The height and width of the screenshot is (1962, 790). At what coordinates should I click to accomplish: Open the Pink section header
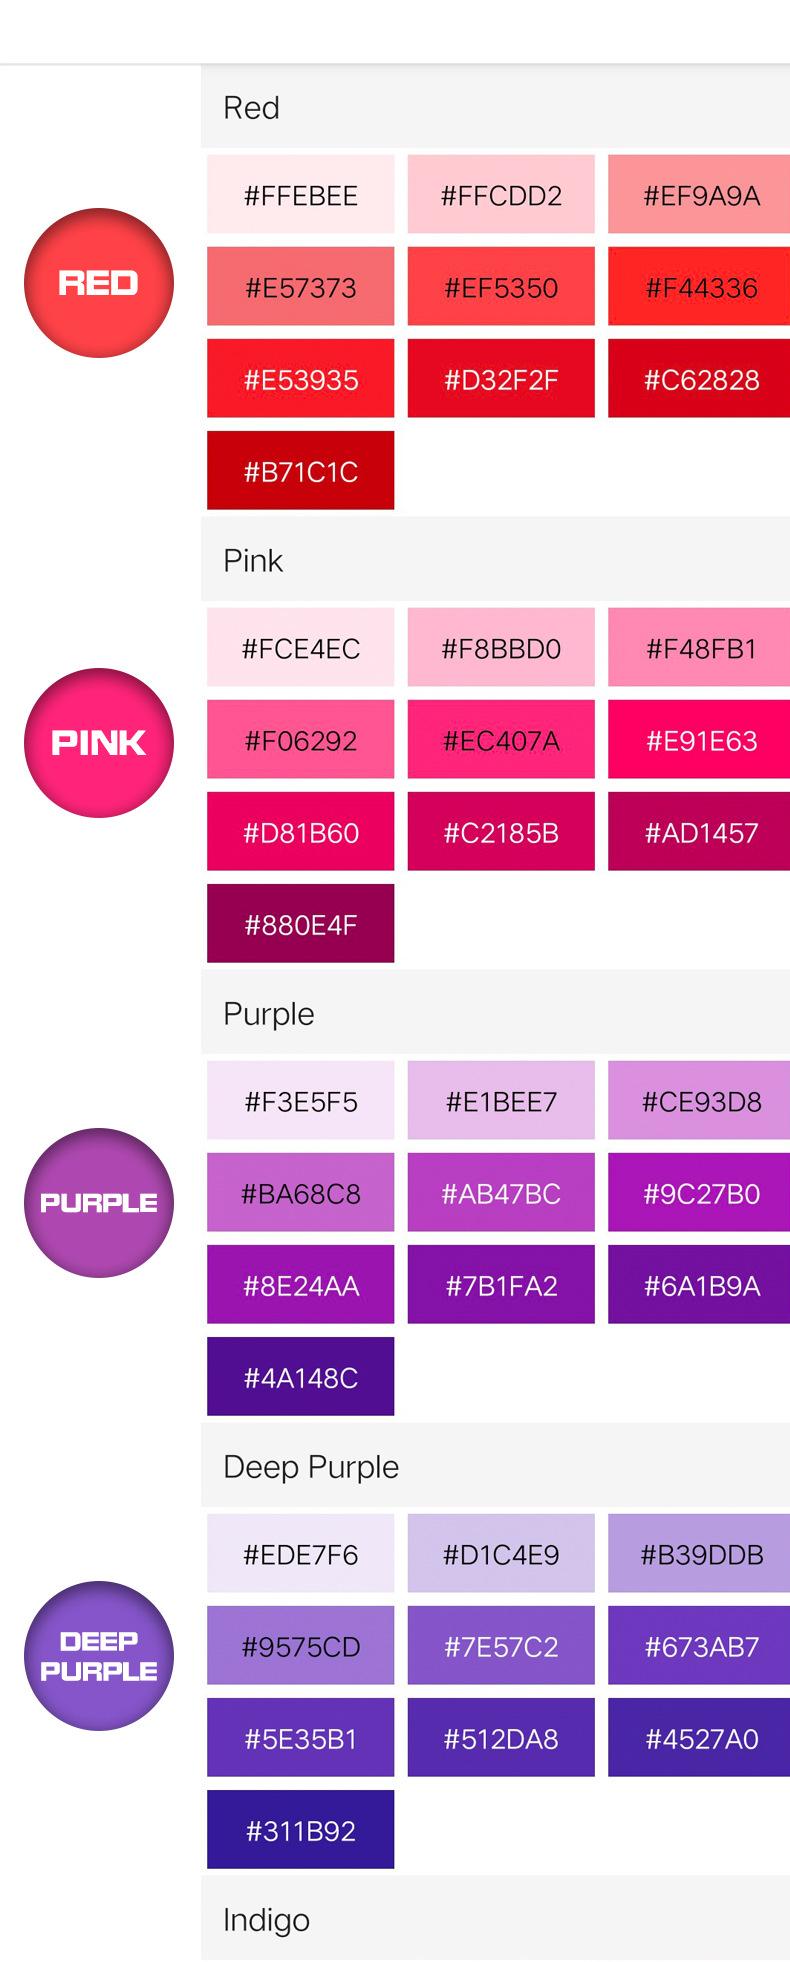(x=495, y=560)
